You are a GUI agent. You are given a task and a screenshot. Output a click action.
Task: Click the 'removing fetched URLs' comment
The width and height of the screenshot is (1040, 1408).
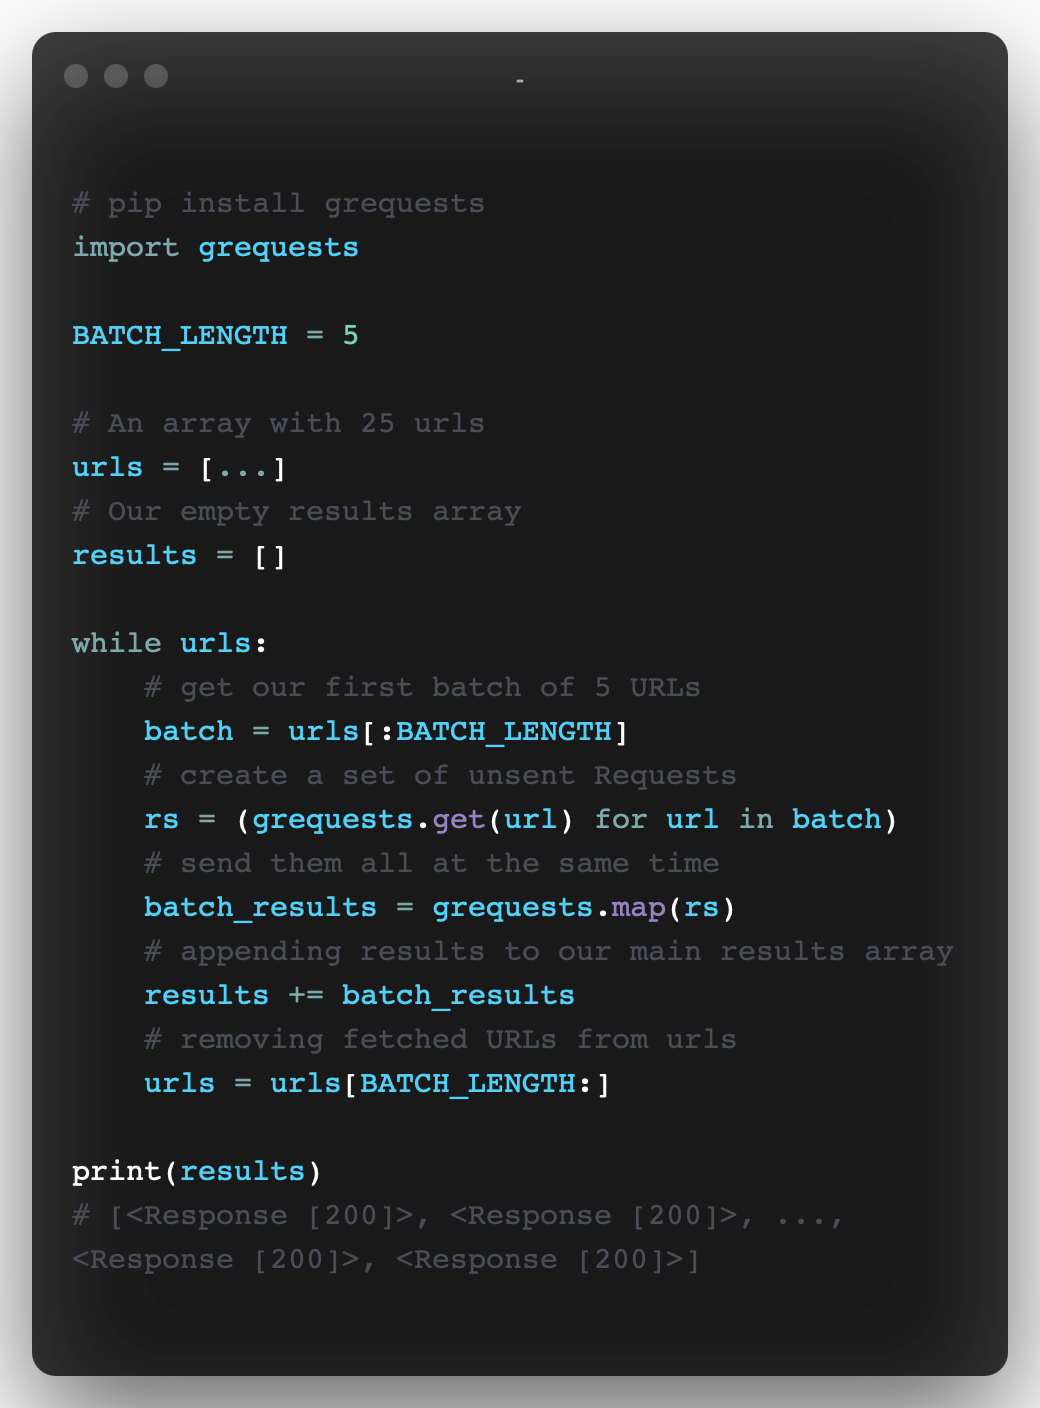440,1040
